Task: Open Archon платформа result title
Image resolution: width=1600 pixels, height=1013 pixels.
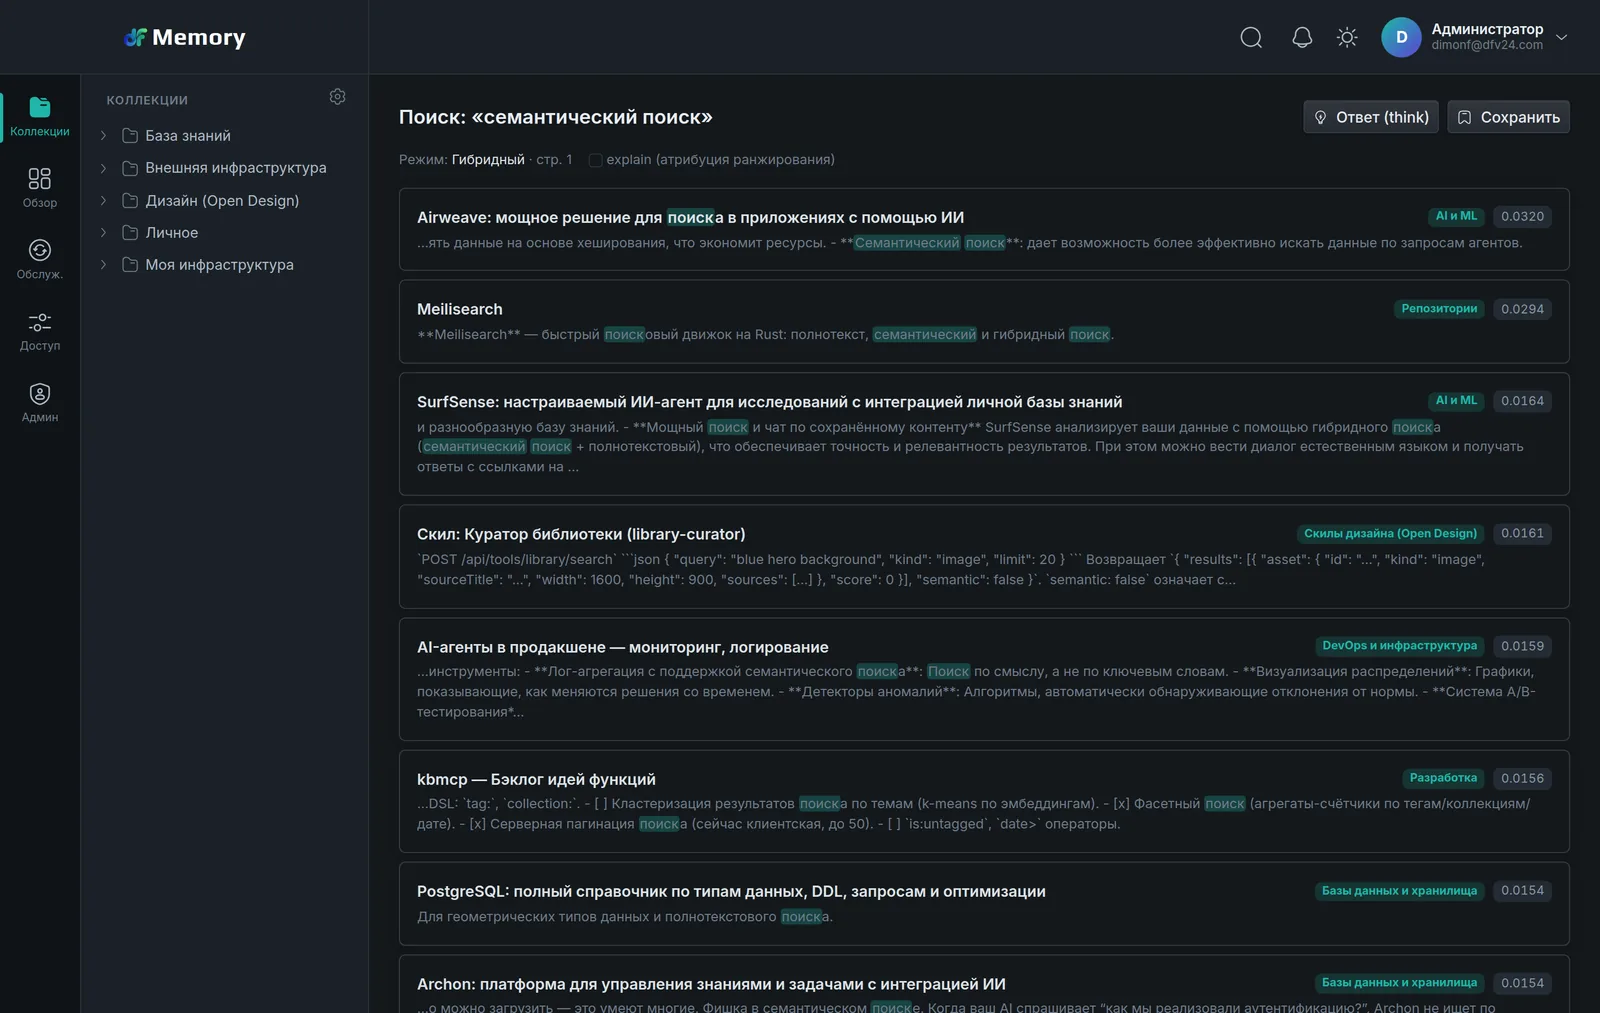Action: point(711,984)
